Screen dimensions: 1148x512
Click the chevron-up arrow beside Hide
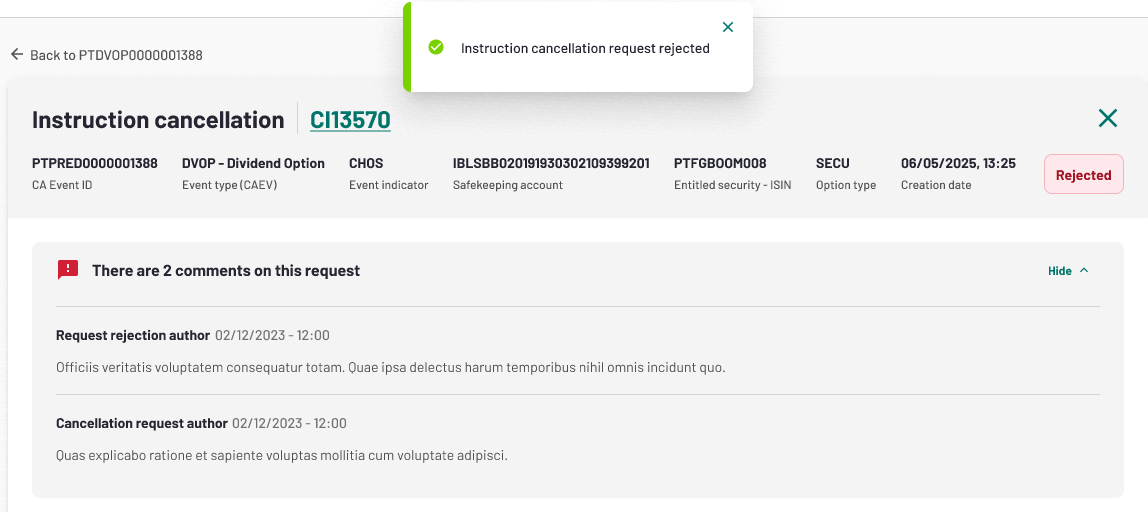click(1084, 270)
